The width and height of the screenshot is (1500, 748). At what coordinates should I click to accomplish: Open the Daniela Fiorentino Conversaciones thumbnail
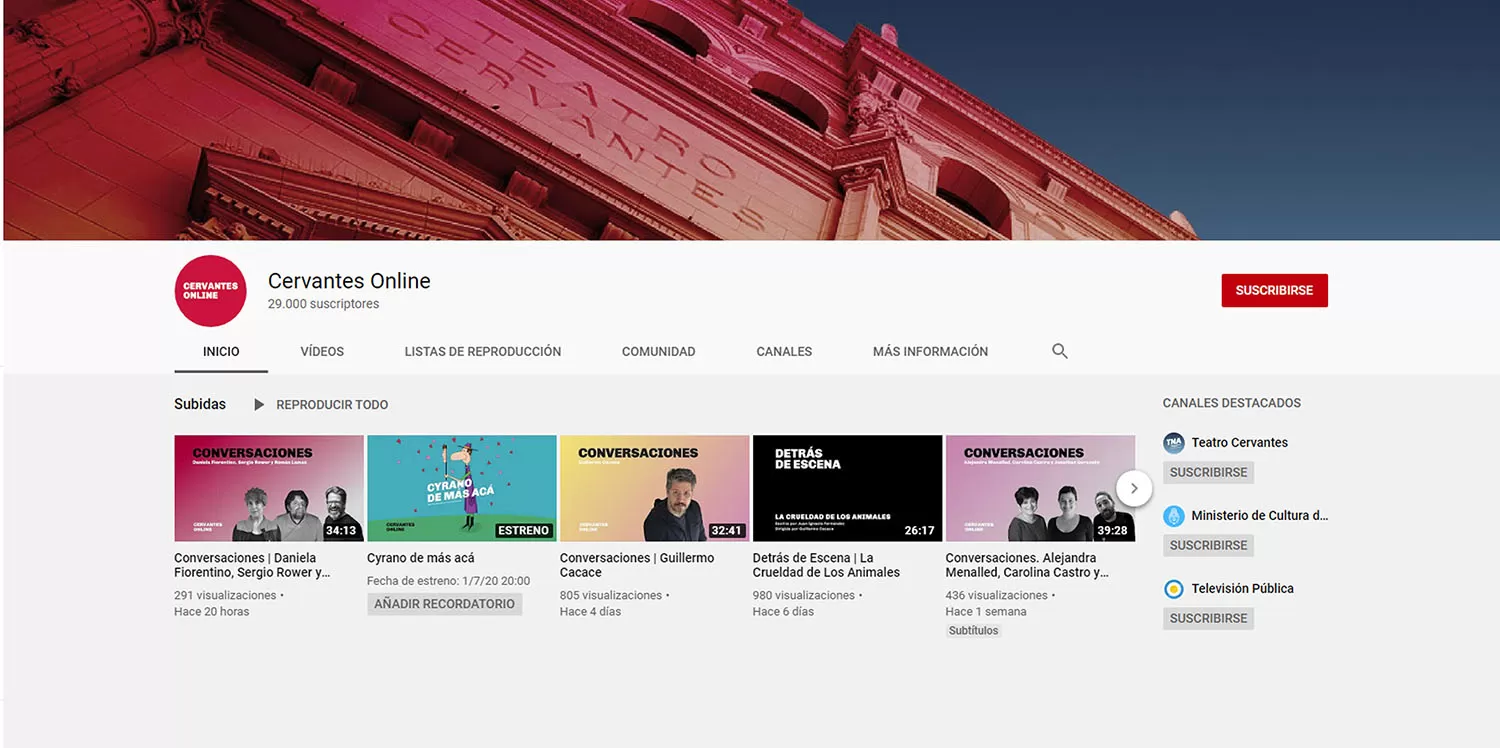click(269, 488)
